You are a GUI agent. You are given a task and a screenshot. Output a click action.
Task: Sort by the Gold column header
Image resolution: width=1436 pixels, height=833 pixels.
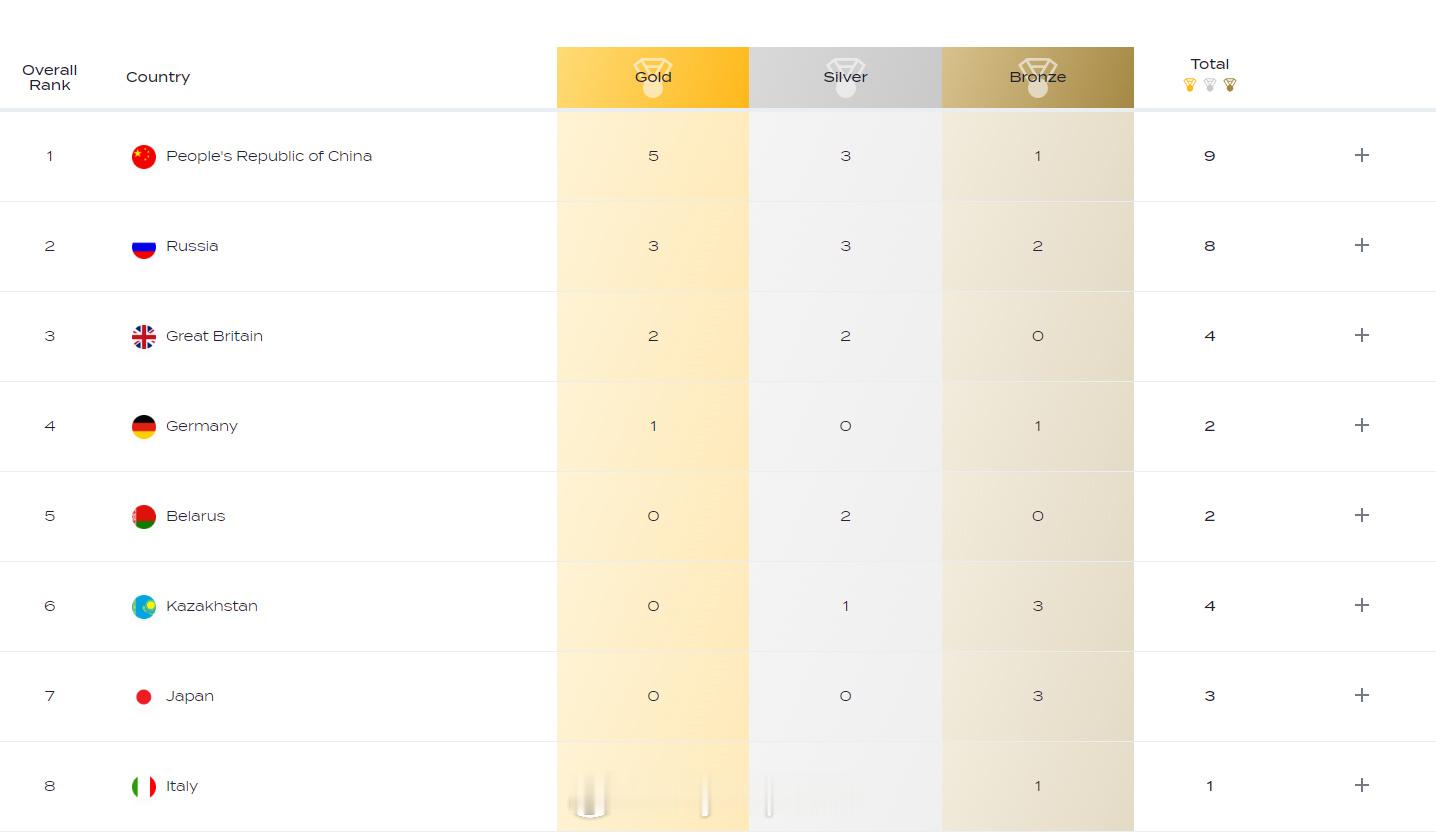click(653, 77)
